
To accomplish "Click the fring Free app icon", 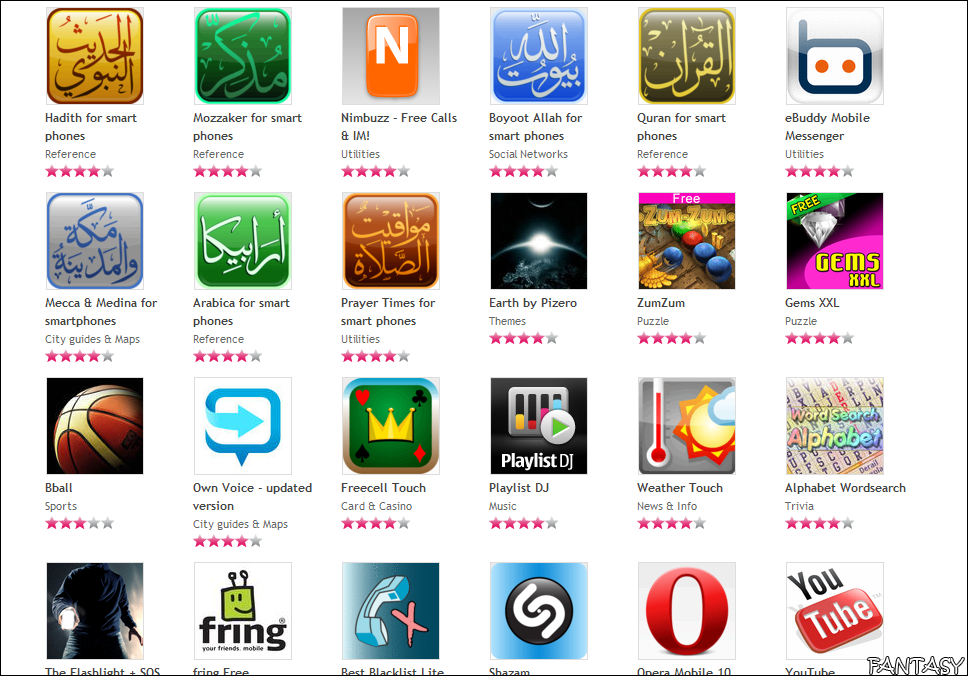I will tap(243, 611).
